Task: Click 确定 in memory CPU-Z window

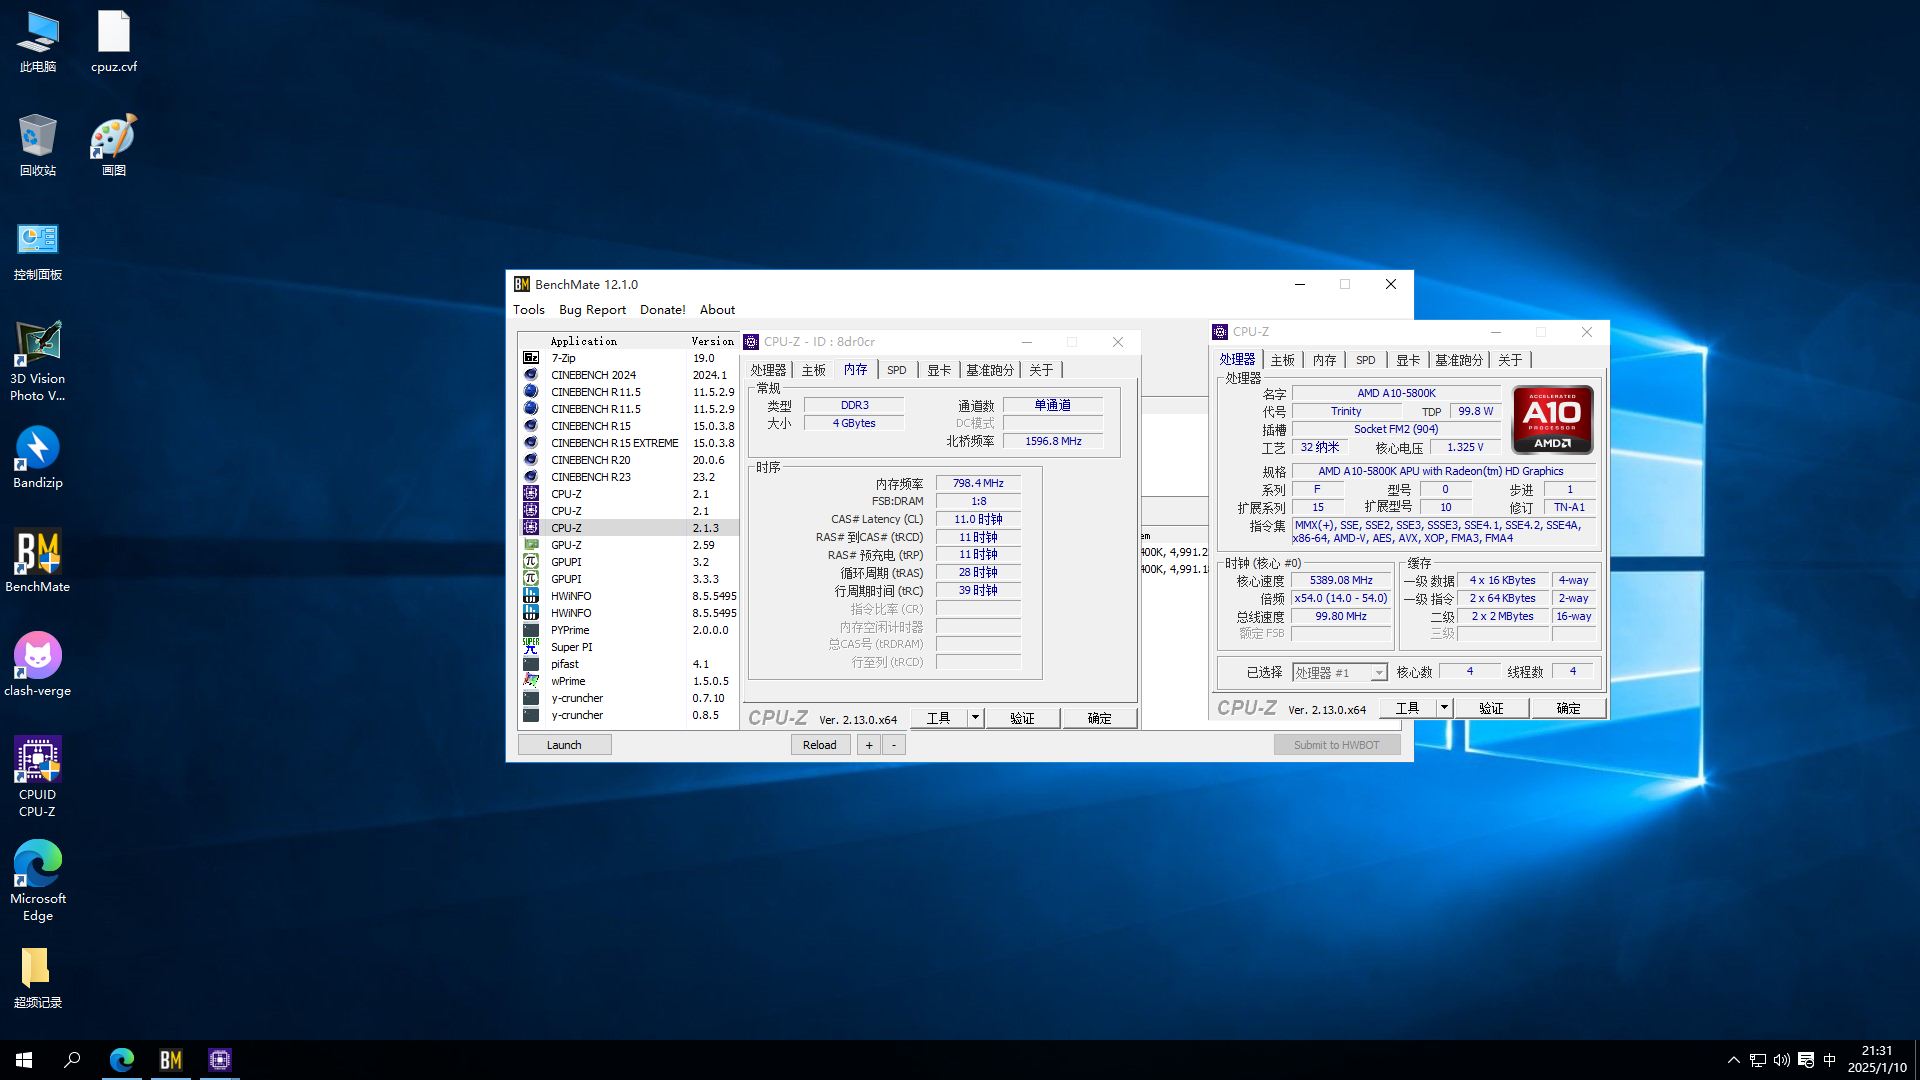Action: click(1099, 718)
